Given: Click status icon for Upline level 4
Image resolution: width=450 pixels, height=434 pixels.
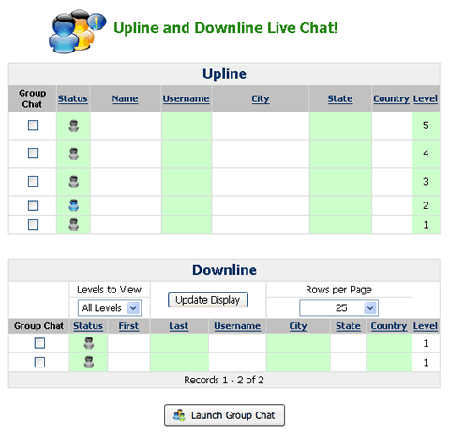Looking at the screenshot, I should (74, 154).
